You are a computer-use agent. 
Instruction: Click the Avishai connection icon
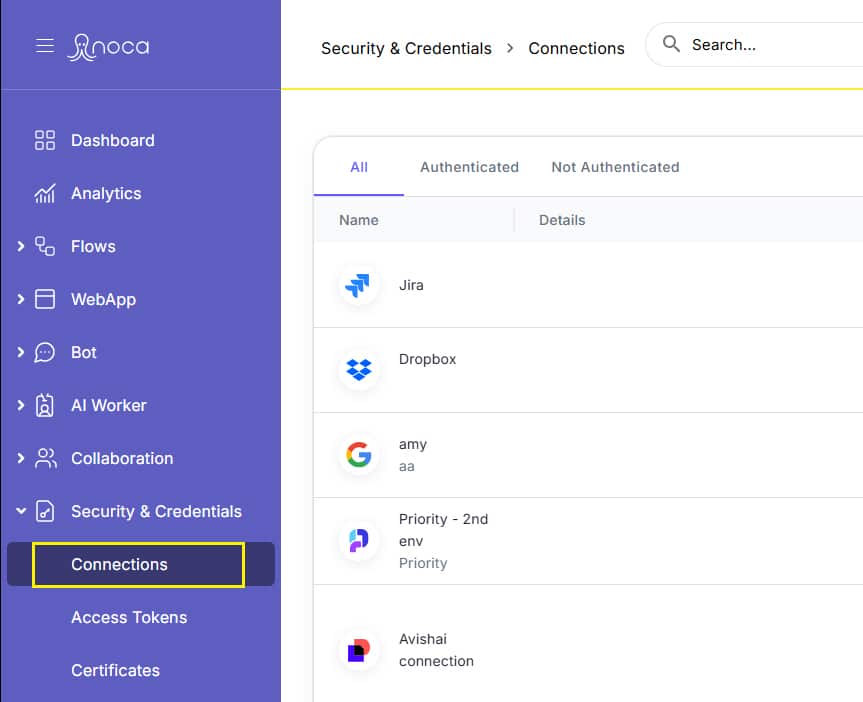click(x=358, y=651)
